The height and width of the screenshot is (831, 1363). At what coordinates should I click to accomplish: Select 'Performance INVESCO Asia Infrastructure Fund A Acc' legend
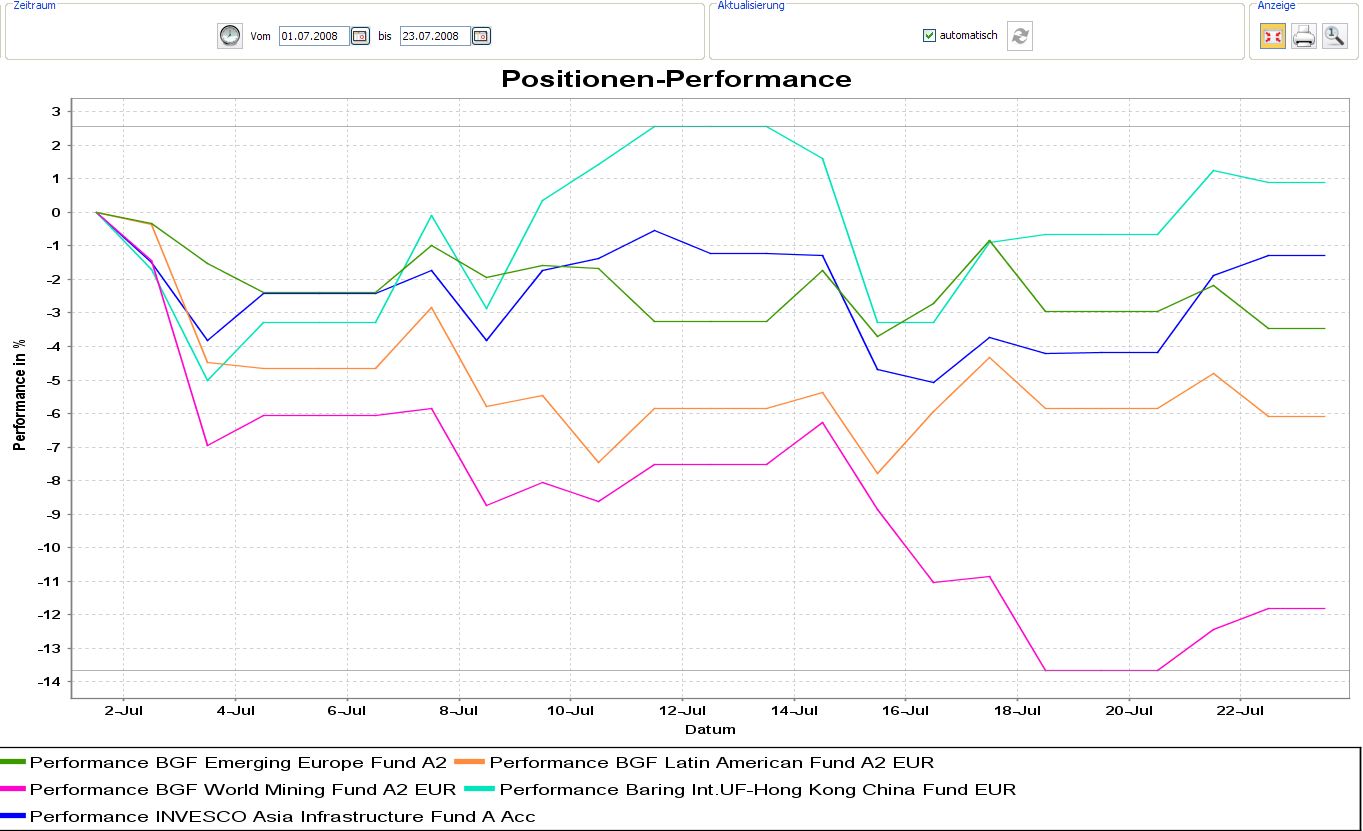pos(283,817)
